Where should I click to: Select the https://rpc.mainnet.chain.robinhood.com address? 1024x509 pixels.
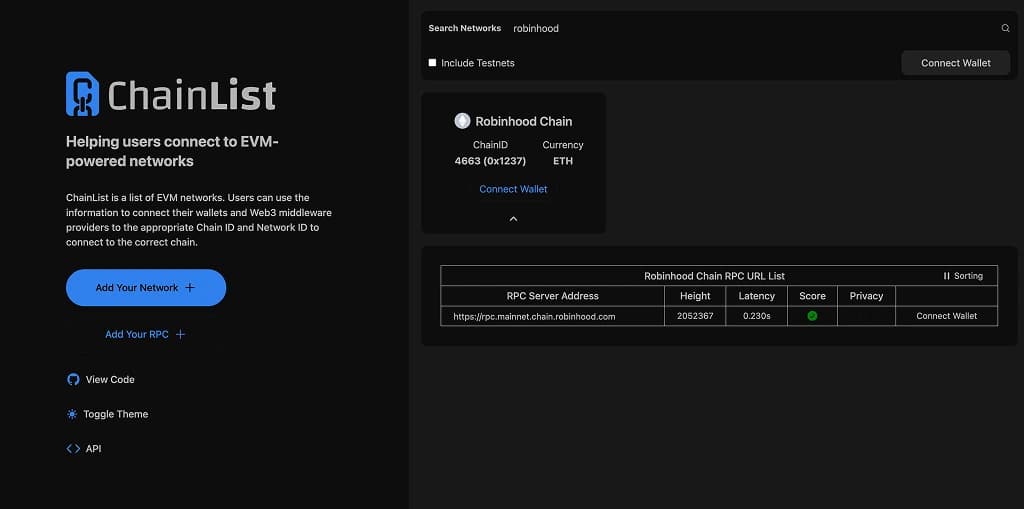(534, 316)
